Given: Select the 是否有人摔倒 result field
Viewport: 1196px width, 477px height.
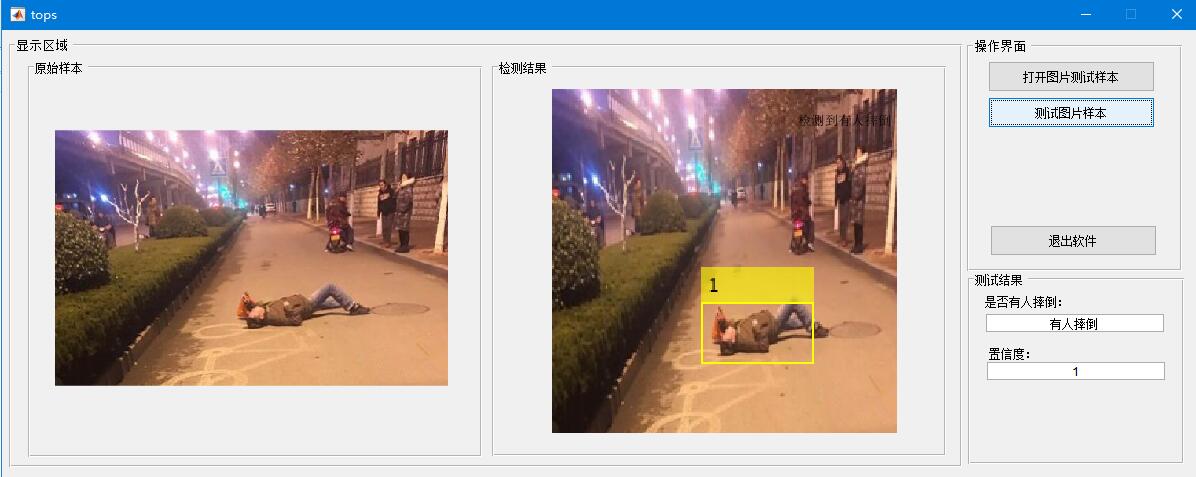Looking at the screenshot, I should click(1075, 324).
